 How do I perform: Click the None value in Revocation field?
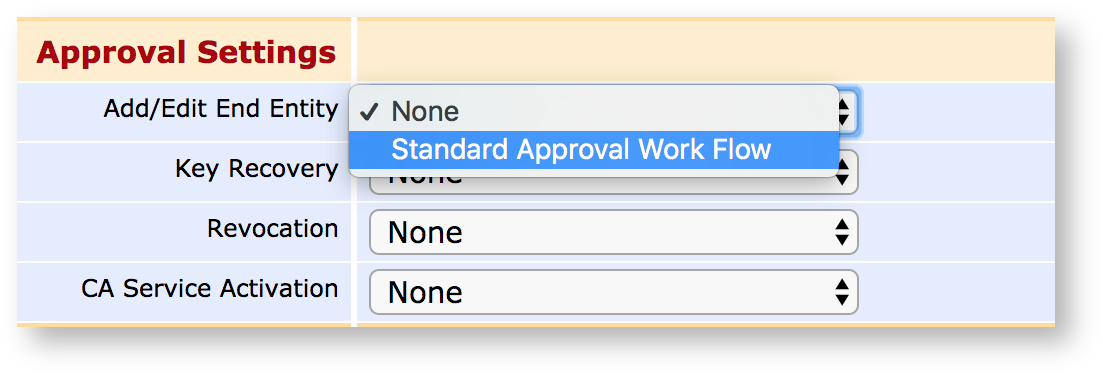pos(425,233)
